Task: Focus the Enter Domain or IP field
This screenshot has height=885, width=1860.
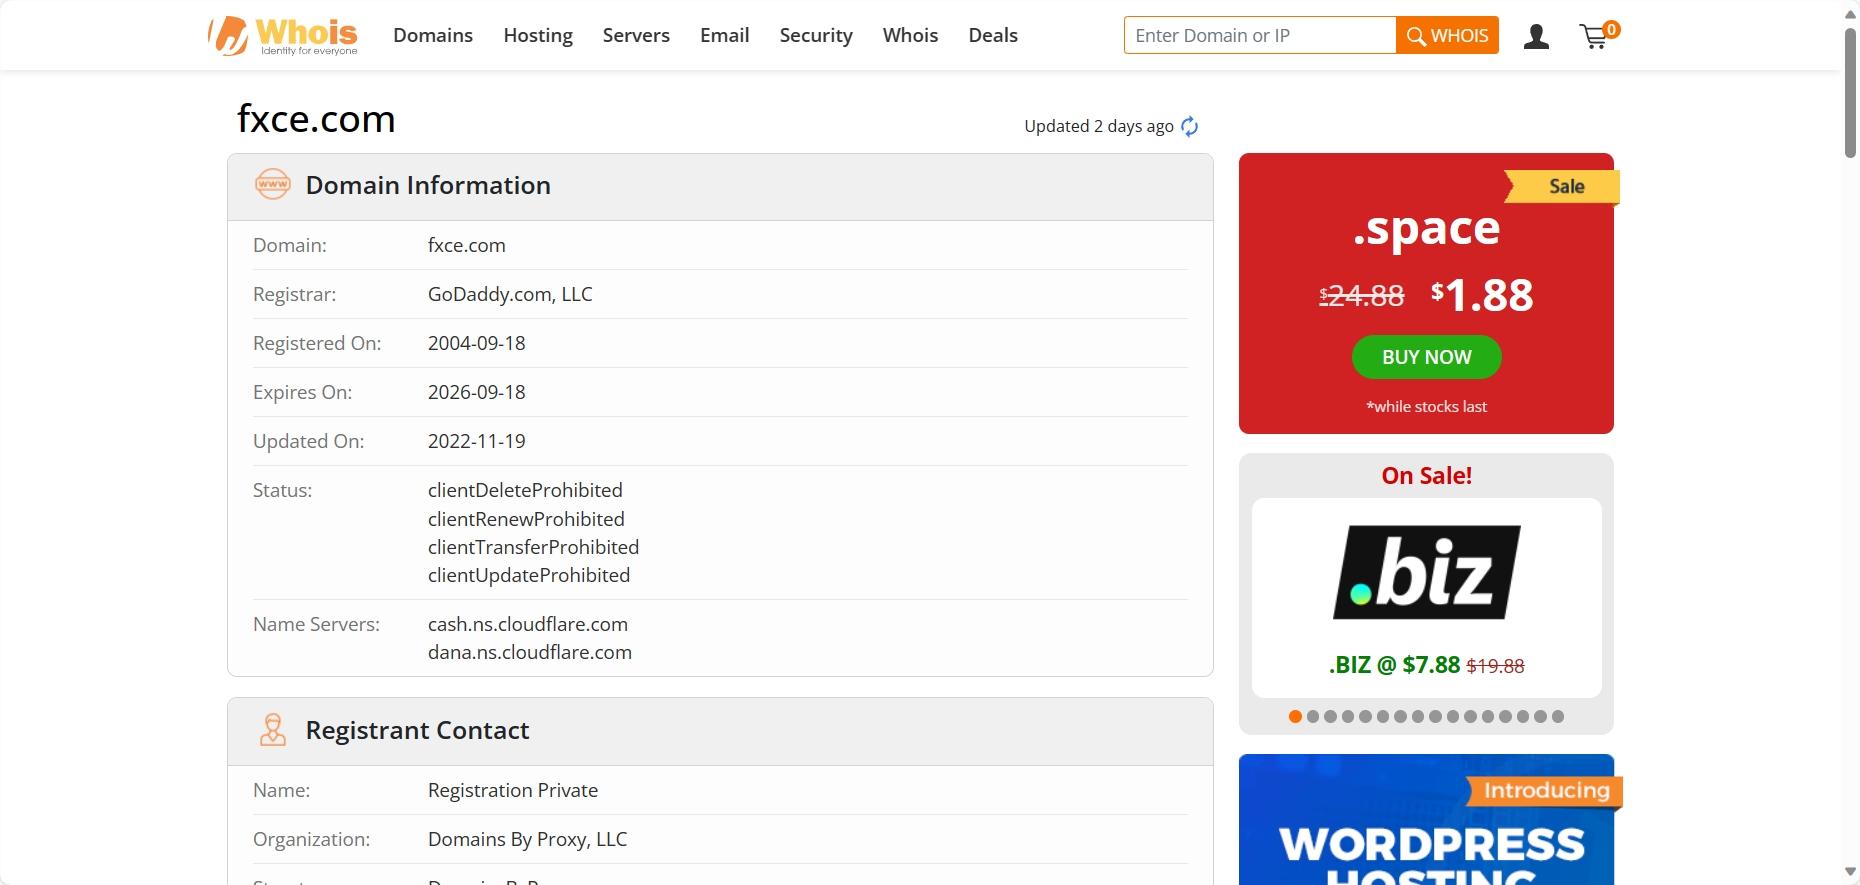Action: 1260,35
